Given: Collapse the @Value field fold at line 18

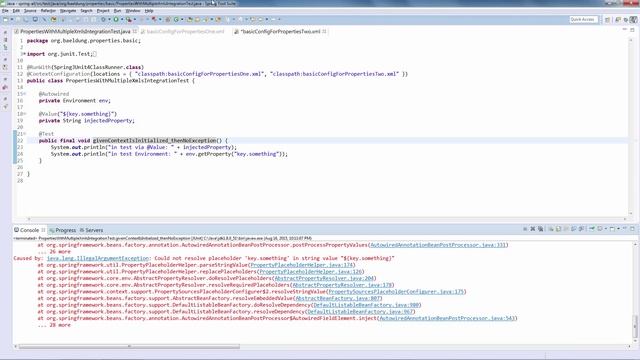Looking at the screenshot, I should [24, 114].
